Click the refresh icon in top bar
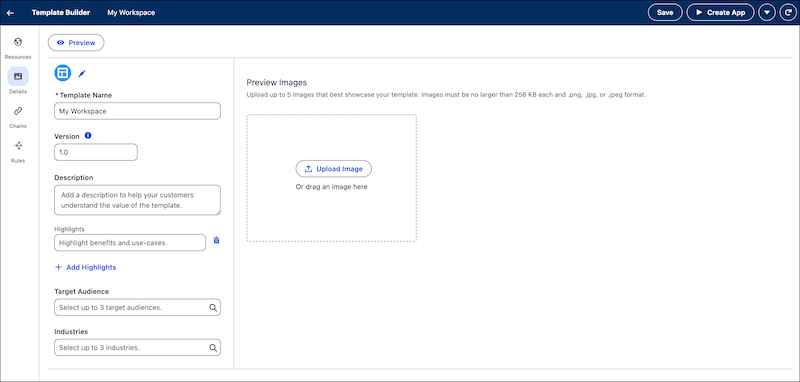Screen dimensions: 800x382 (x=788, y=13)
